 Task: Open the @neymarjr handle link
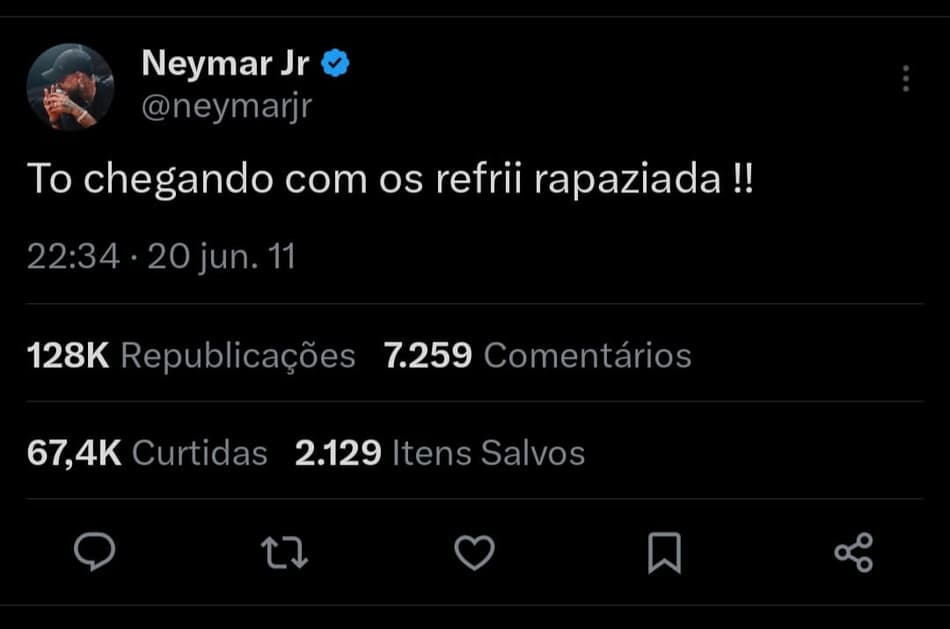[x=227, y=106]
